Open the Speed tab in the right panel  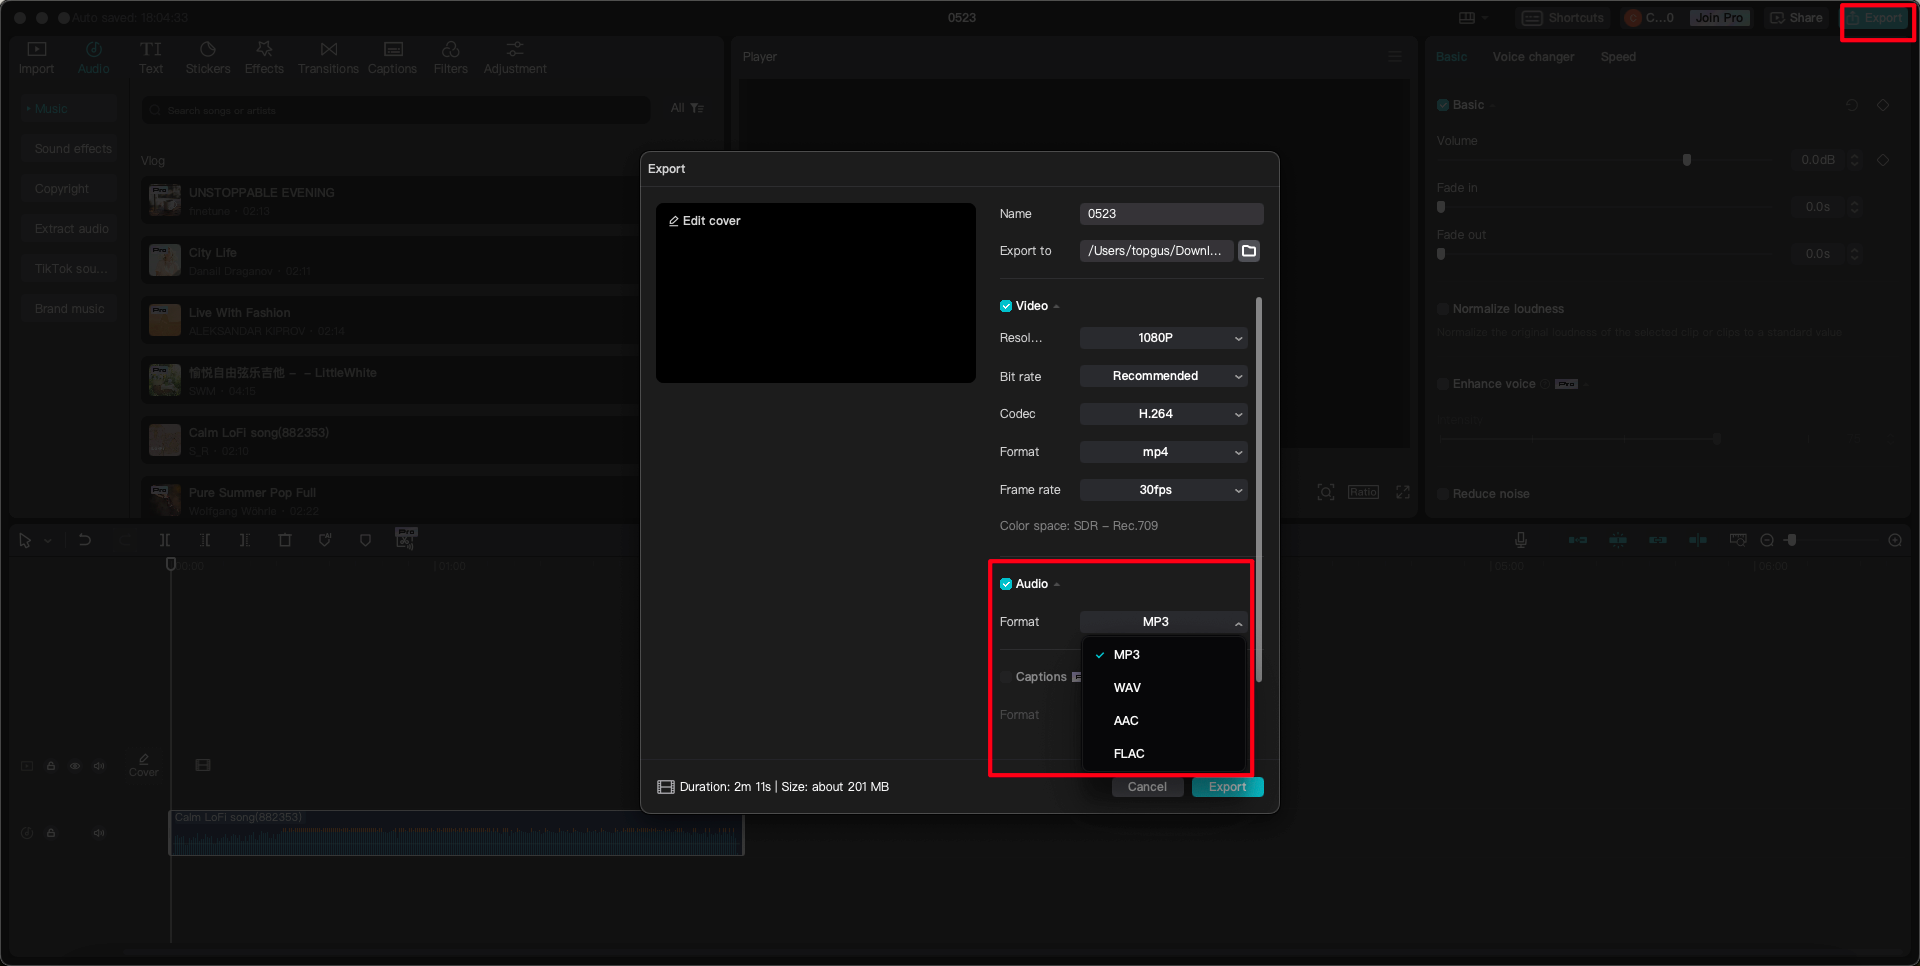click(1618, 57)
